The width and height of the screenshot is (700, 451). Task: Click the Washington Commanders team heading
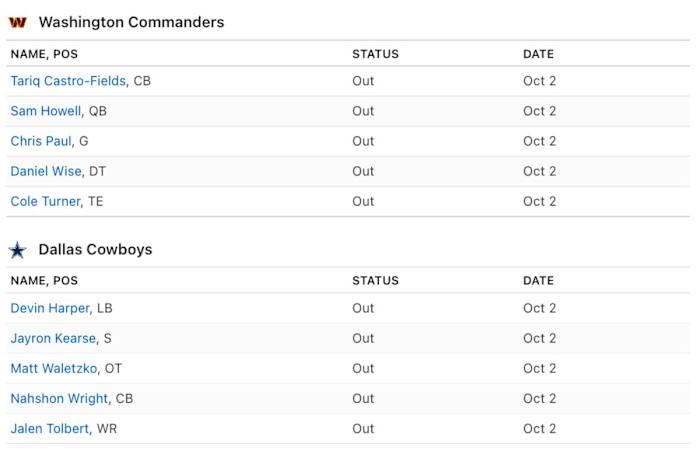tap(131, 22)
